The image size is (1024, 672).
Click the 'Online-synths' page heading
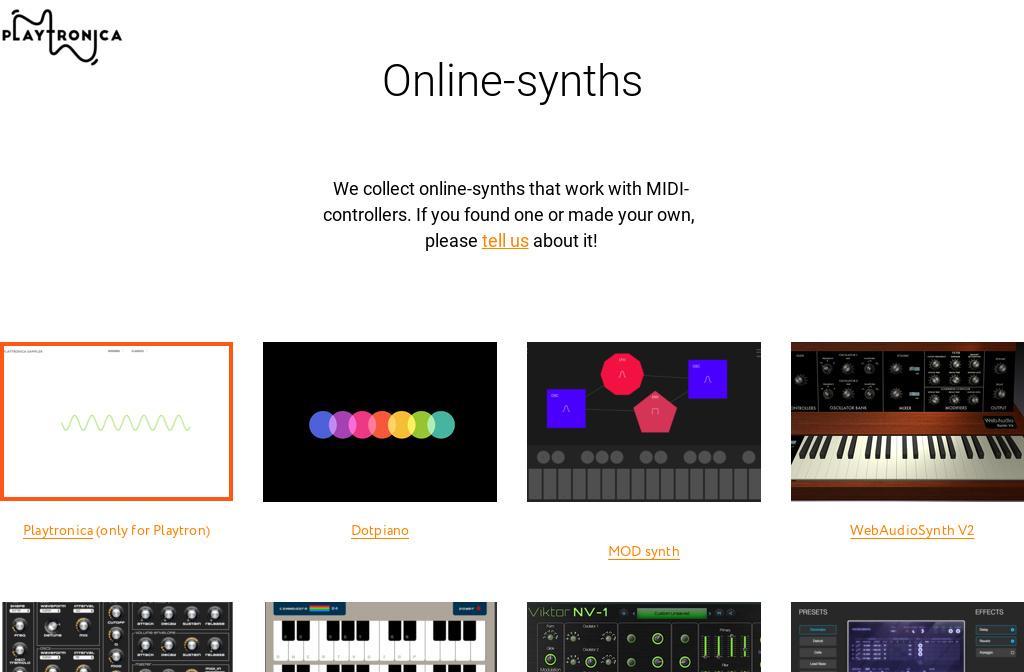[x=512, y=81]
